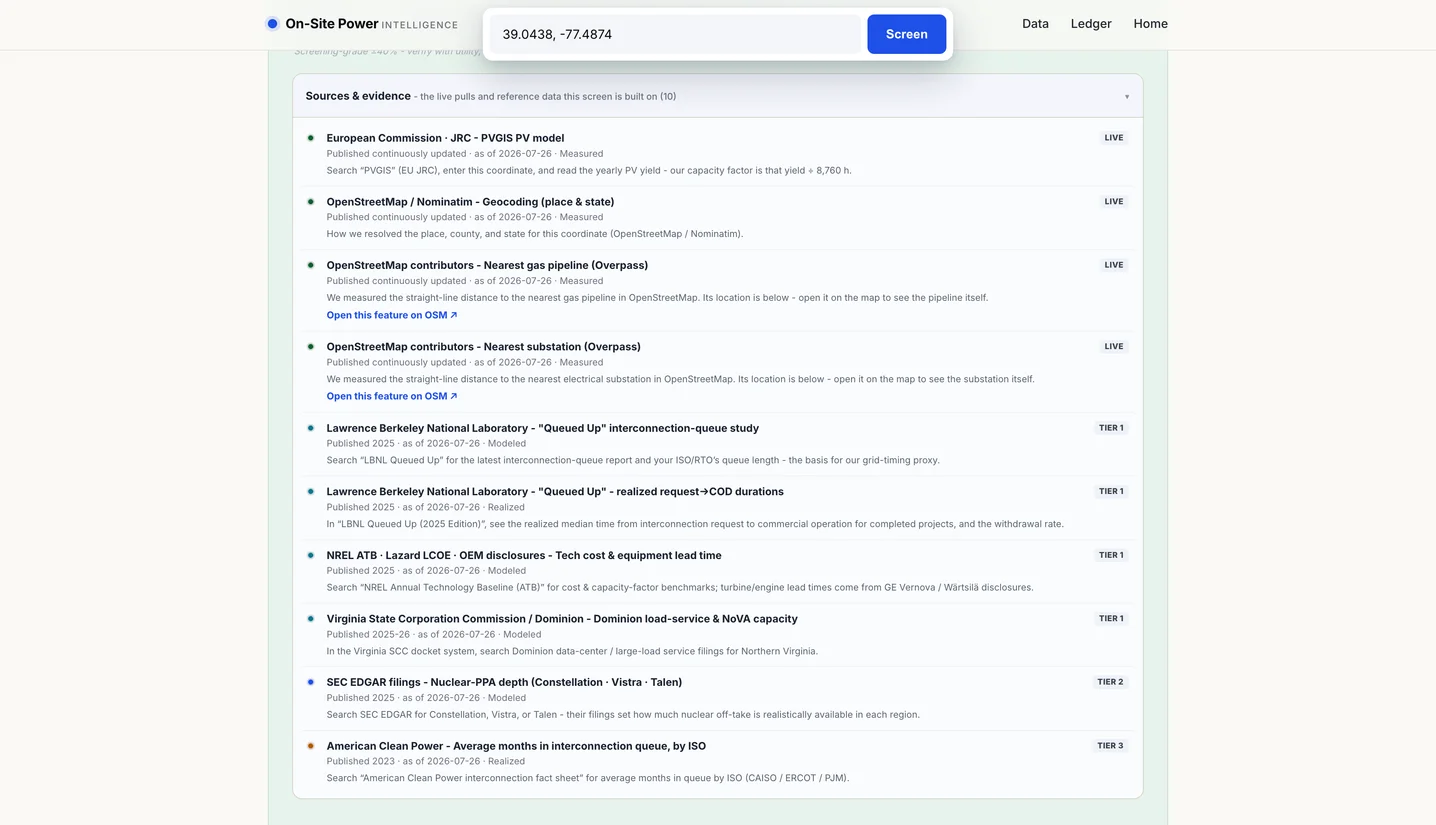
Task: Click the On-Site Power Intelligence brand name
Action: pos(371,24)
